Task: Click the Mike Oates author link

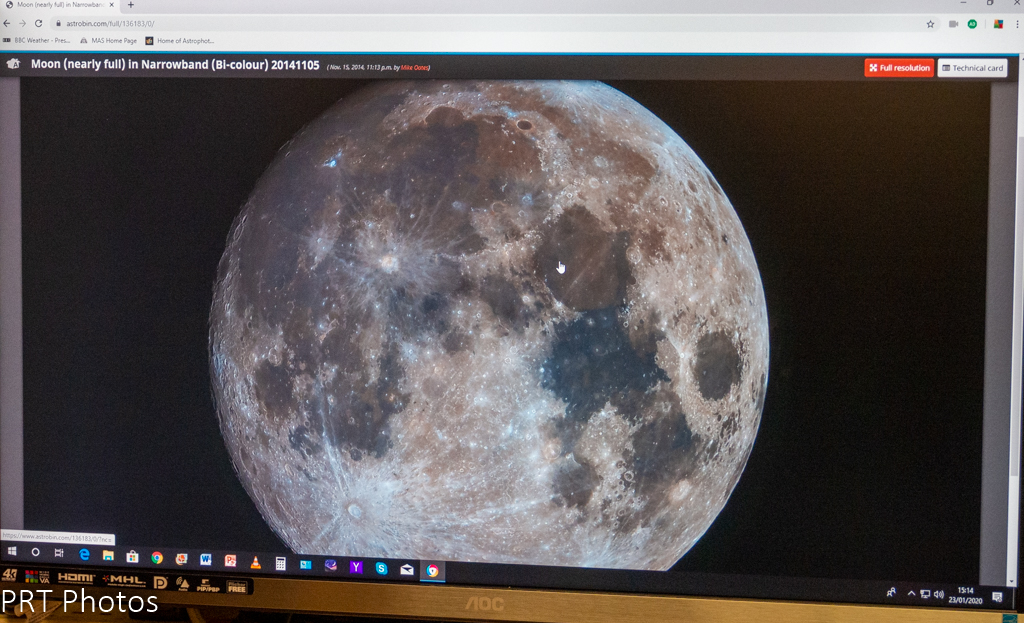Action: pos(414,68)
